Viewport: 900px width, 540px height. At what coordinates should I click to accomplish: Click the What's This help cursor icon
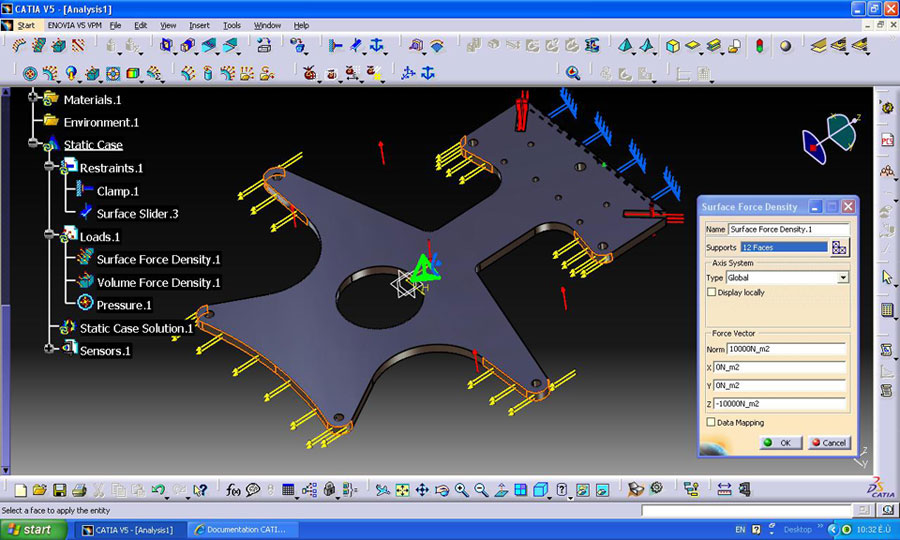pos(200,490)
